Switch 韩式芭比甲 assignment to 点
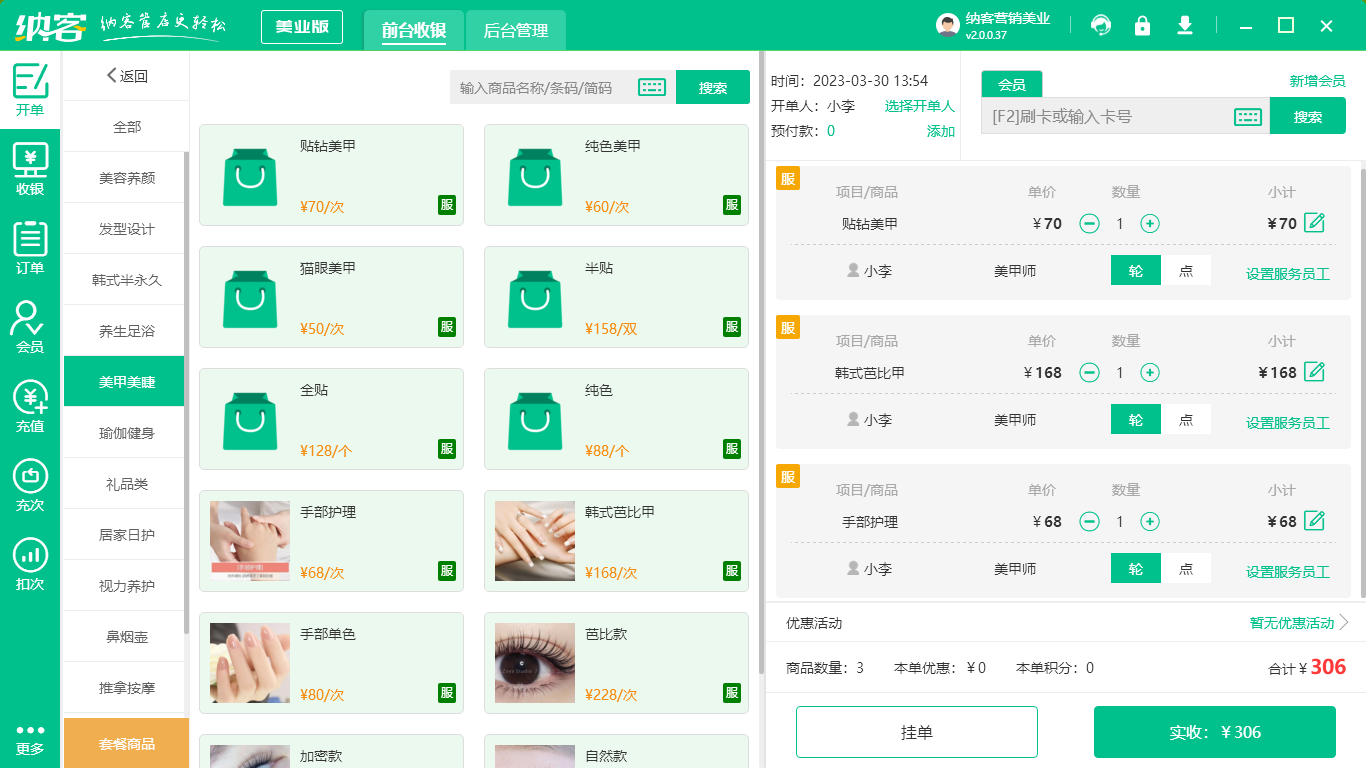1366x768 pixels. 1186,420
